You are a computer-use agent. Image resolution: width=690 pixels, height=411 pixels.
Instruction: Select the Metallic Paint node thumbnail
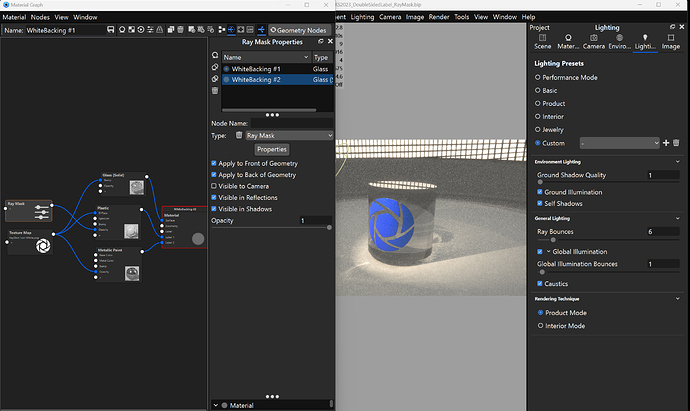pyautogui.click(x=132, y=273)
